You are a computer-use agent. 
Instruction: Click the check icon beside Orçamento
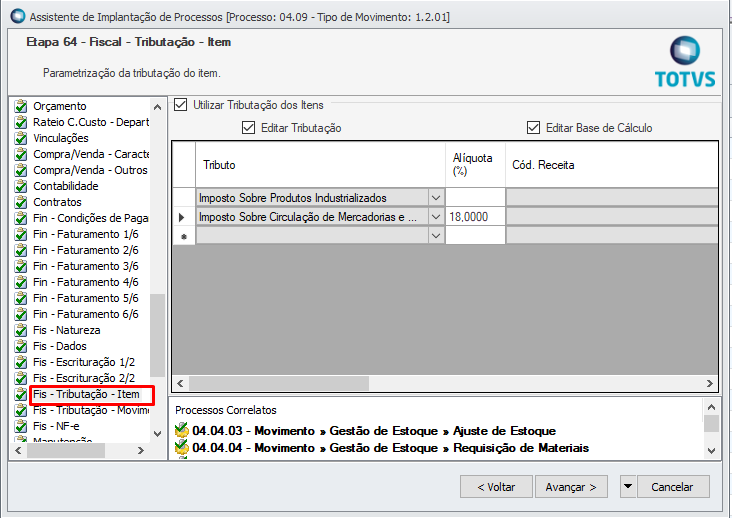[21, 106]
